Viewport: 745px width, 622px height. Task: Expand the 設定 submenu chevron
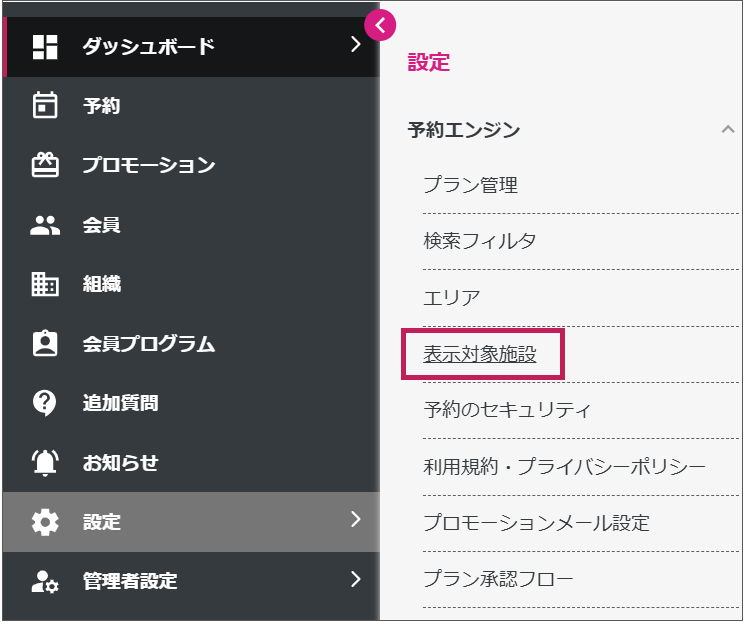(x=356, y=519)
